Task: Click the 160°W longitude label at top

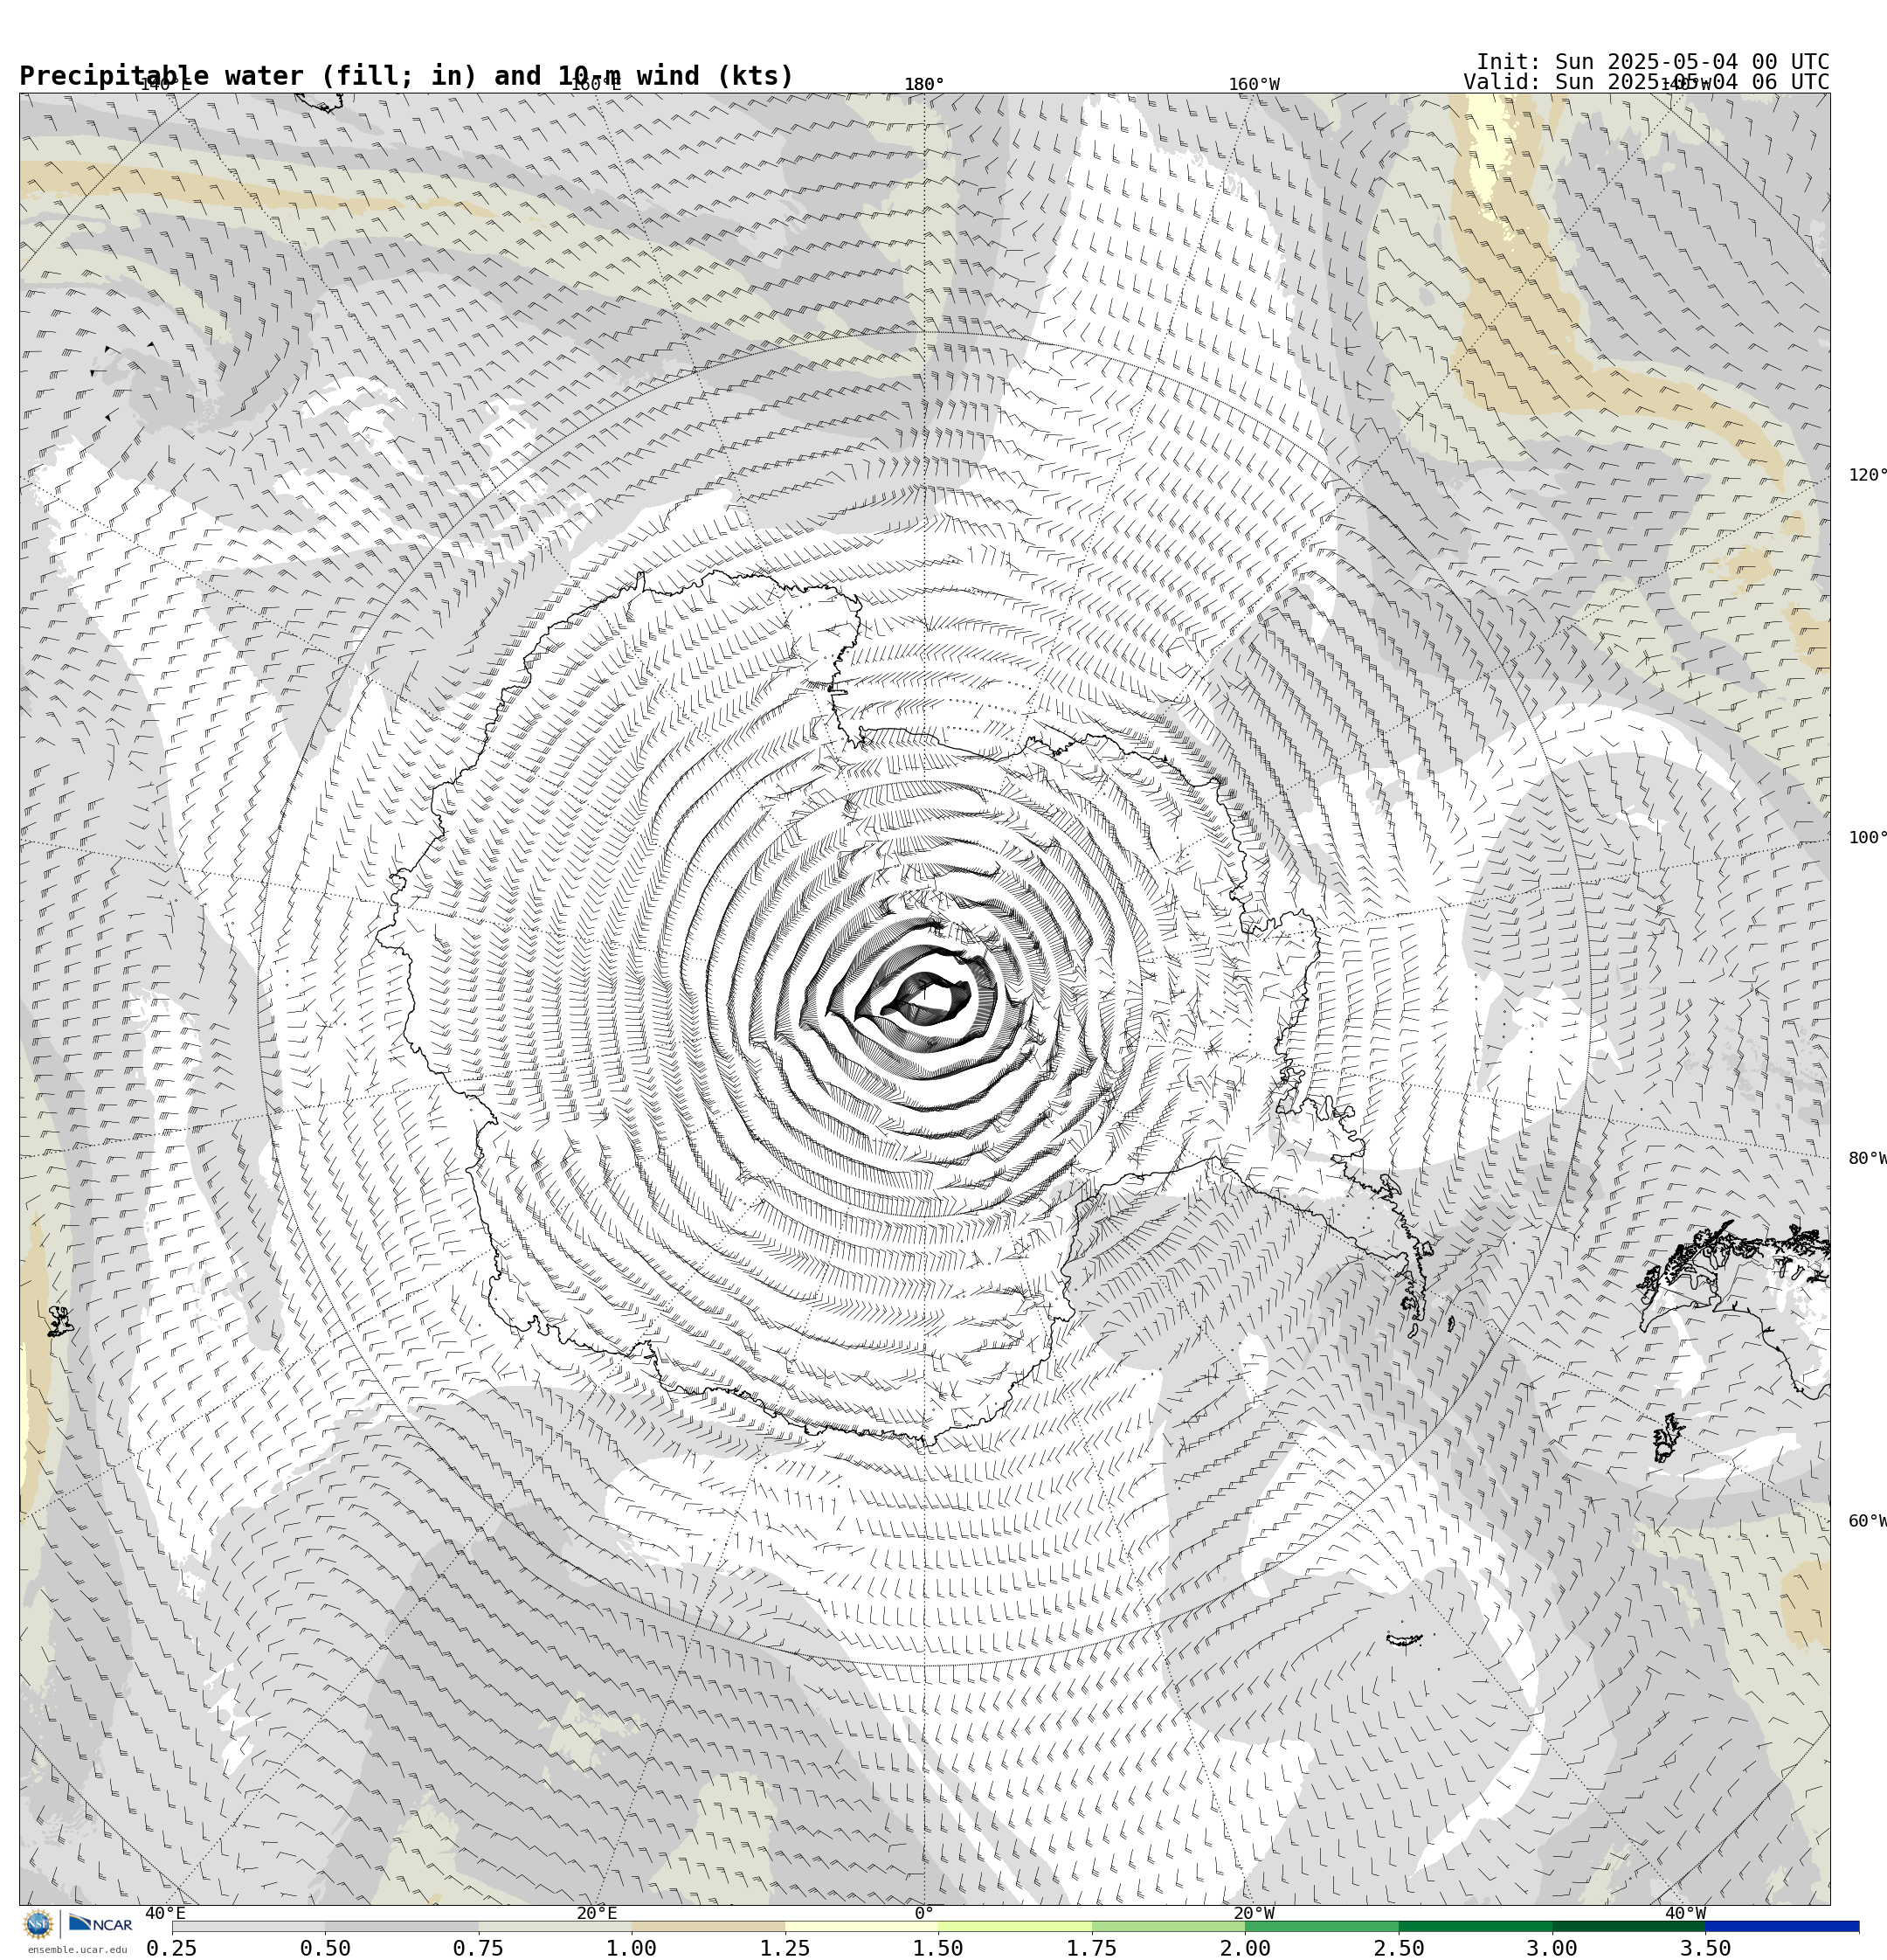Action: click(1254, 85)
